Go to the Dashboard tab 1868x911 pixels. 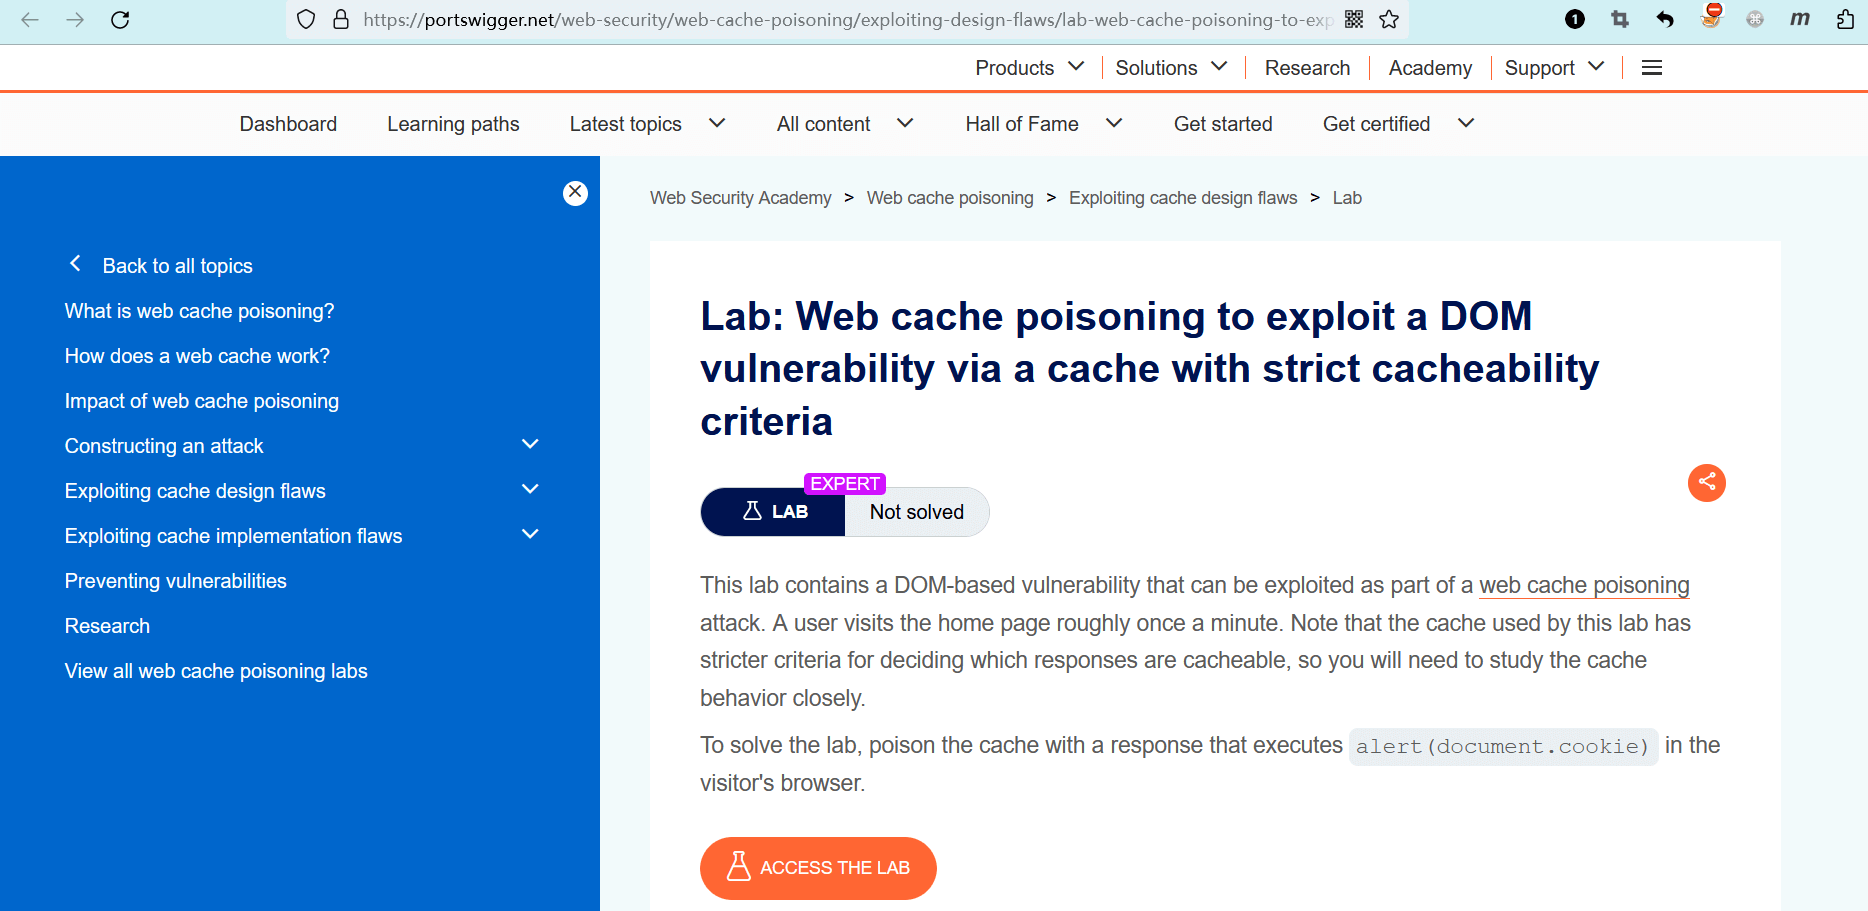pyautogui.click(x=288, y=124)
